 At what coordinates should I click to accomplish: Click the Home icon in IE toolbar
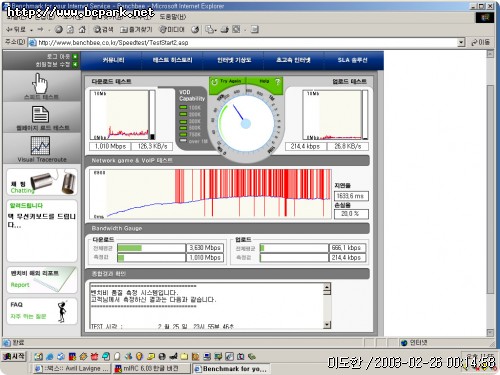point(82,30)
